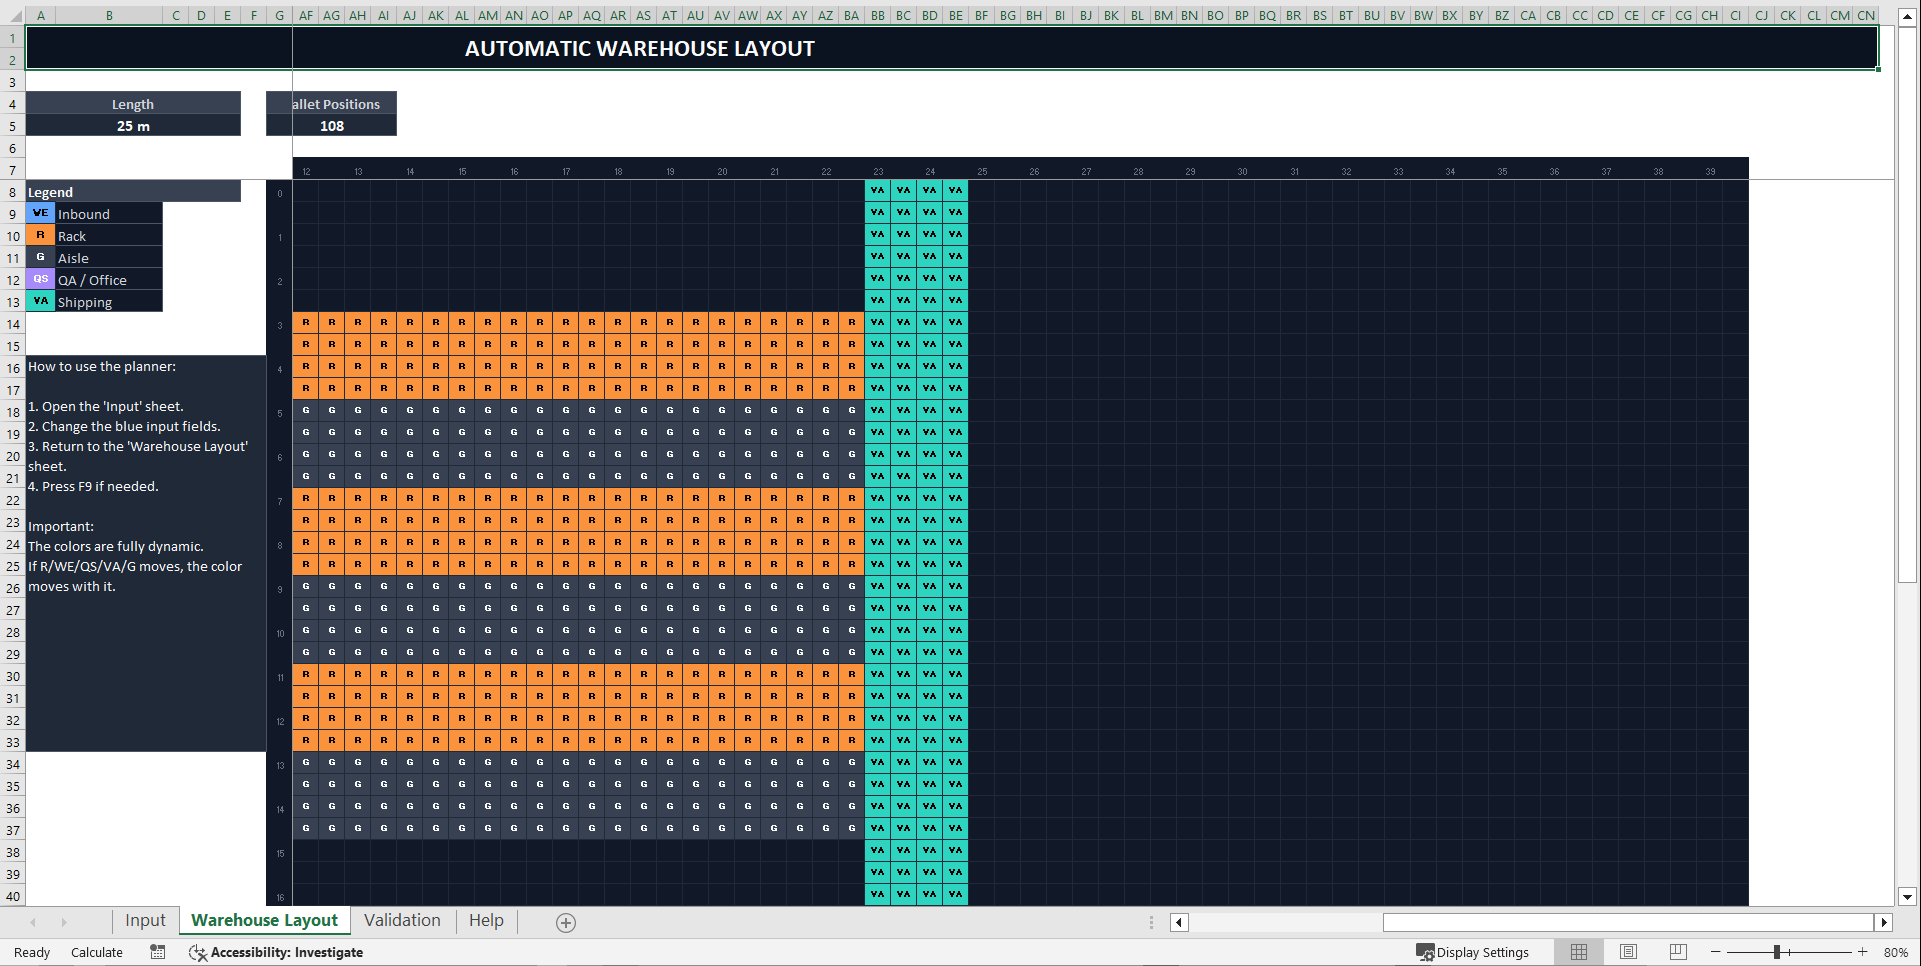This screenshot has height=966, width=1921.
Task: Select row 40 header
Action: coord(12,895)
